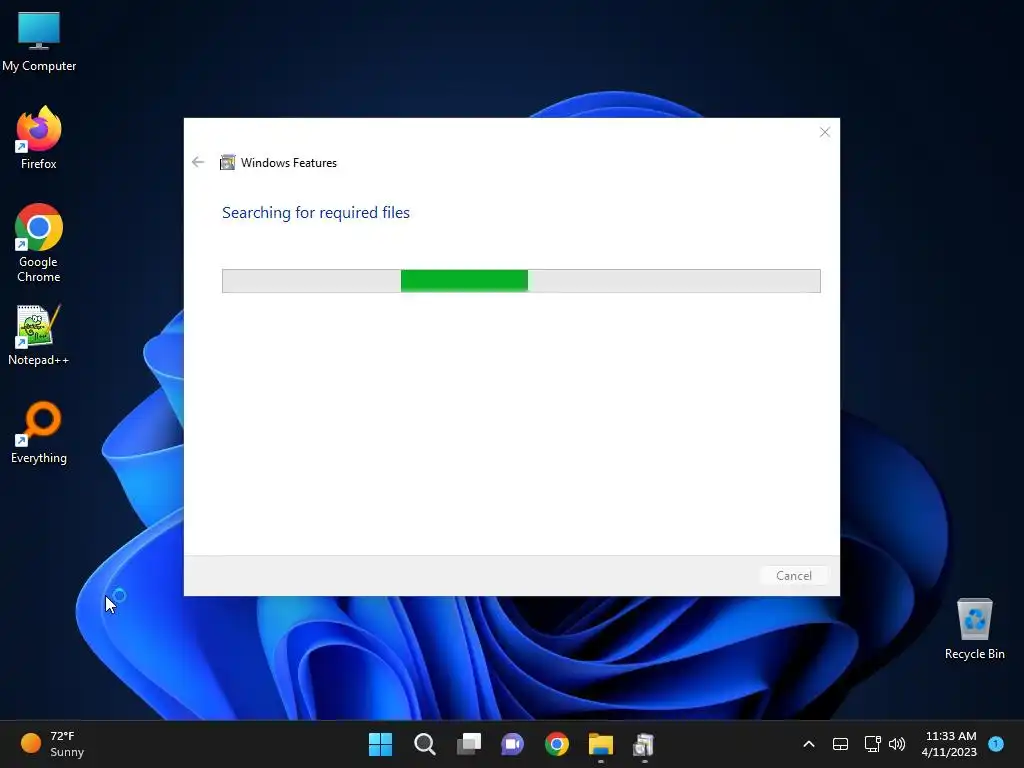Viewport: 1024px width, 768px height.
Task: Open taskbar Search
Action: 424,744
